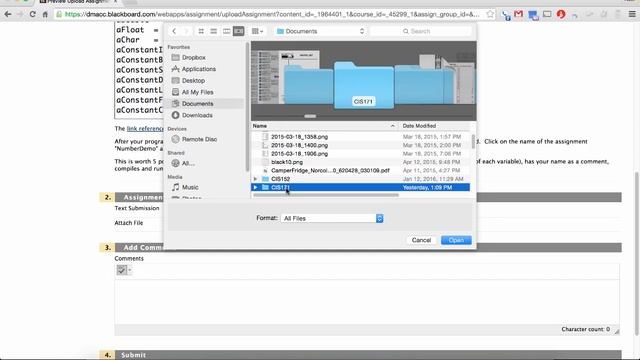640x360 pixels.
Task: Toggle the spell check icon in Comments
Action: tap(122, 270)
